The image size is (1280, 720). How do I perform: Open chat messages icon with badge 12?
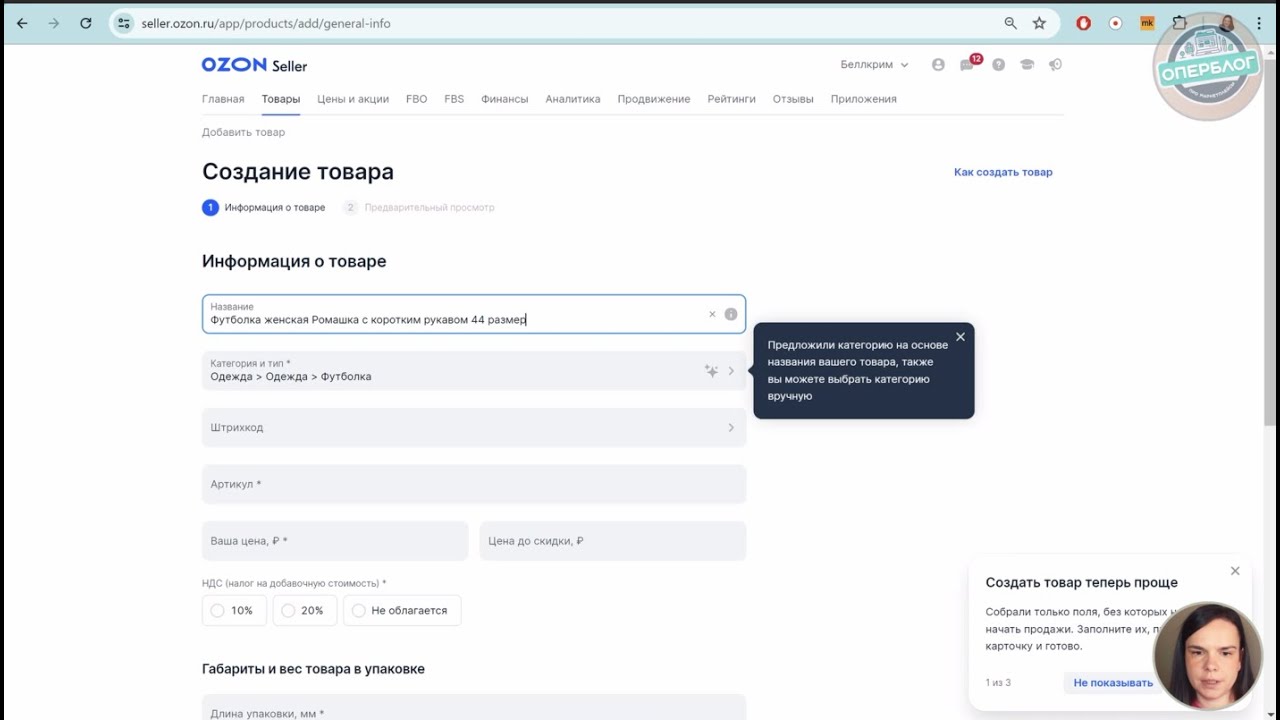coord(967,65)
